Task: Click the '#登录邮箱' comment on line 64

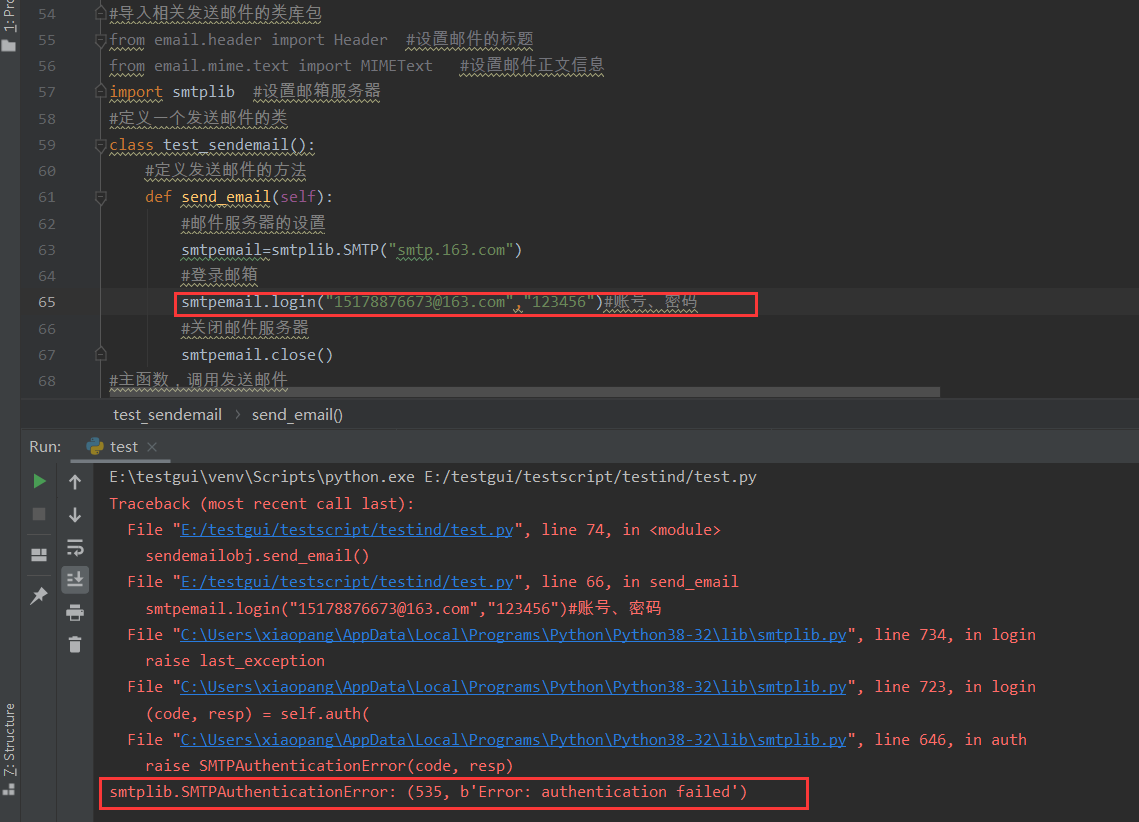Action: coord(219,276)
